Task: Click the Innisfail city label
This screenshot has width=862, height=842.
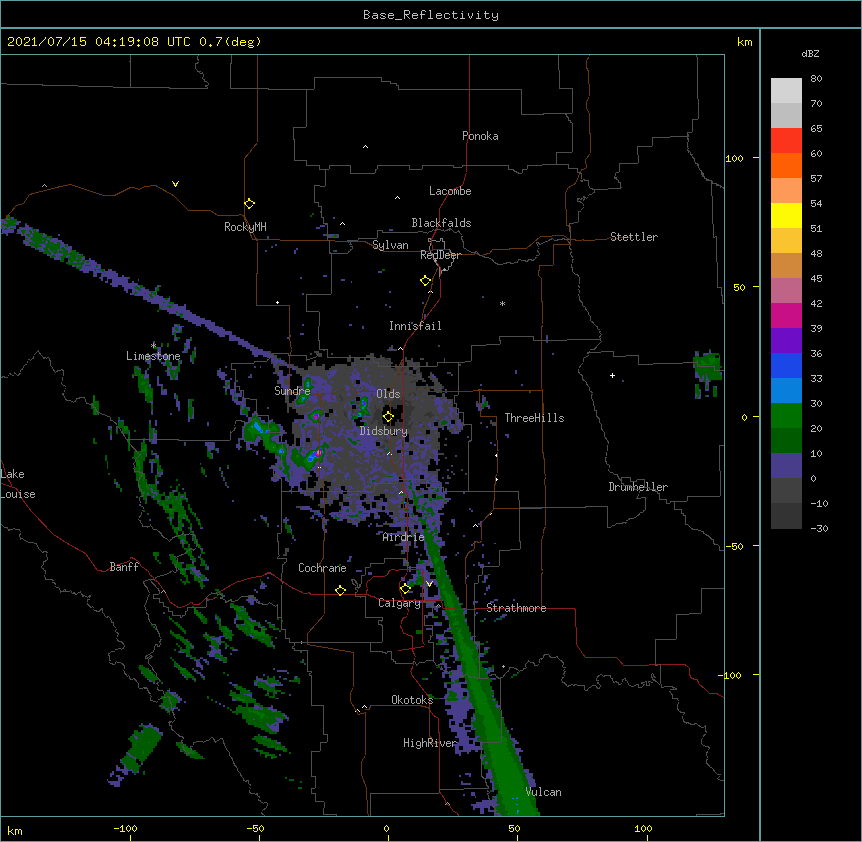Action: [x=415, y=326]
